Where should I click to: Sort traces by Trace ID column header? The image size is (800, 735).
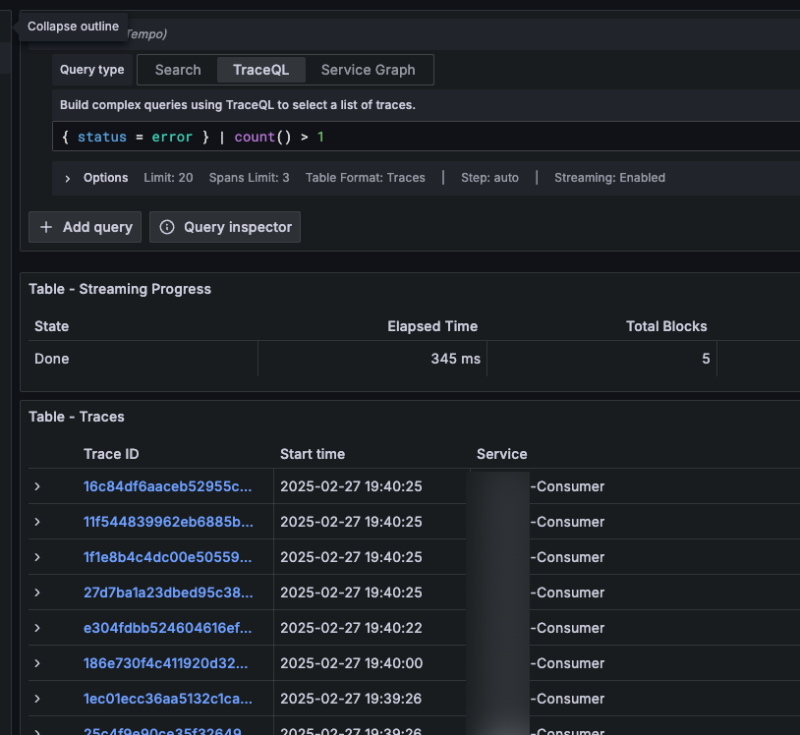tap(111, 454)
